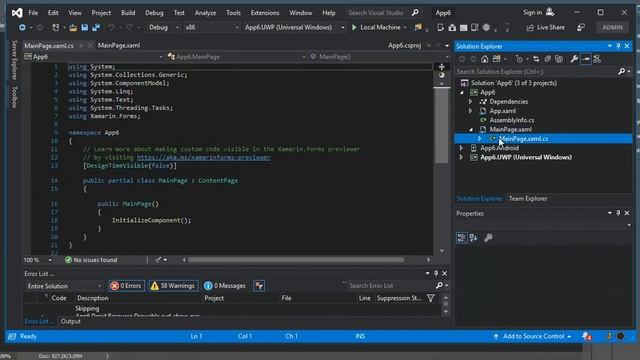Expand App6.UWP (Universal Windows) project node

pyautogui.click(x=461, y=157)
